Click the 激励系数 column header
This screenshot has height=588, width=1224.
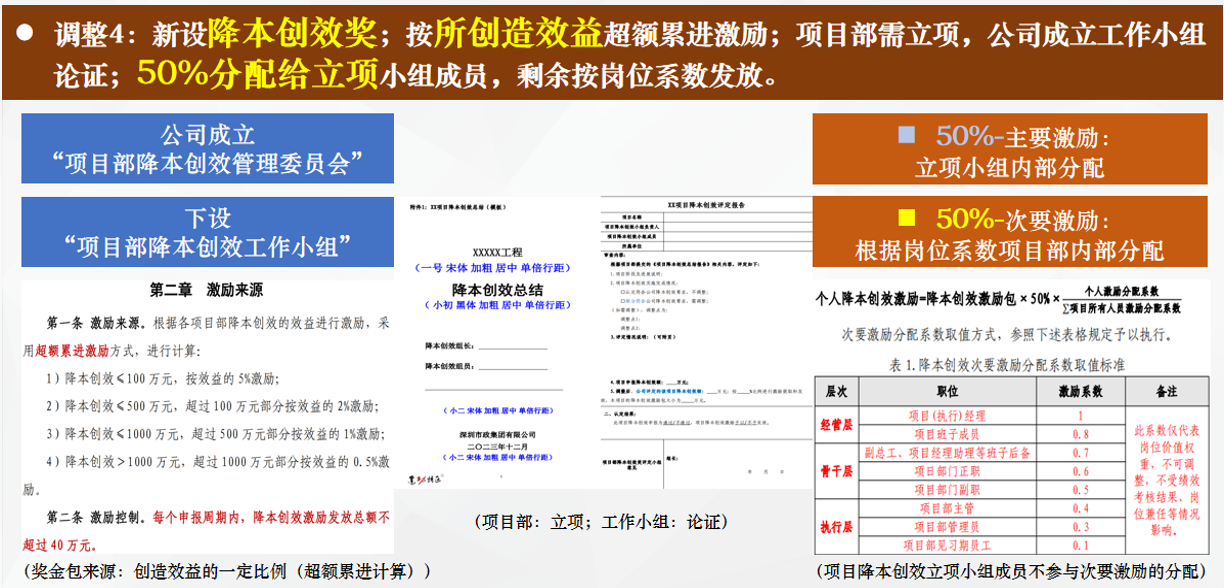point(1080,391)
